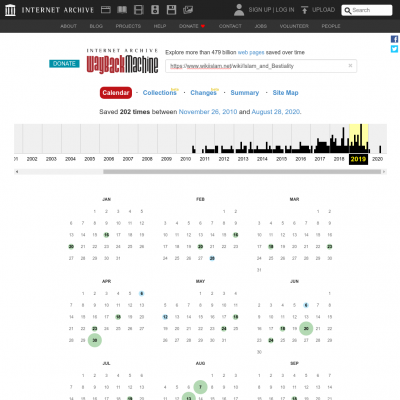
Task: Open the Web archive icon
Action: [106, 10]
